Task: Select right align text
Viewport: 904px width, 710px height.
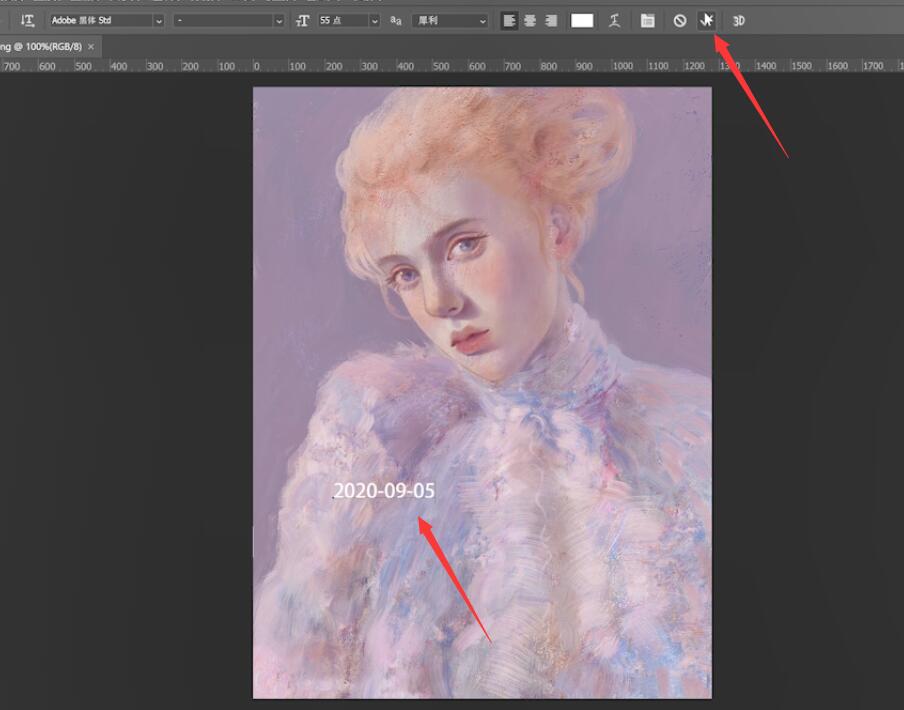Action: pyautogui.click(x=551, y=21)
